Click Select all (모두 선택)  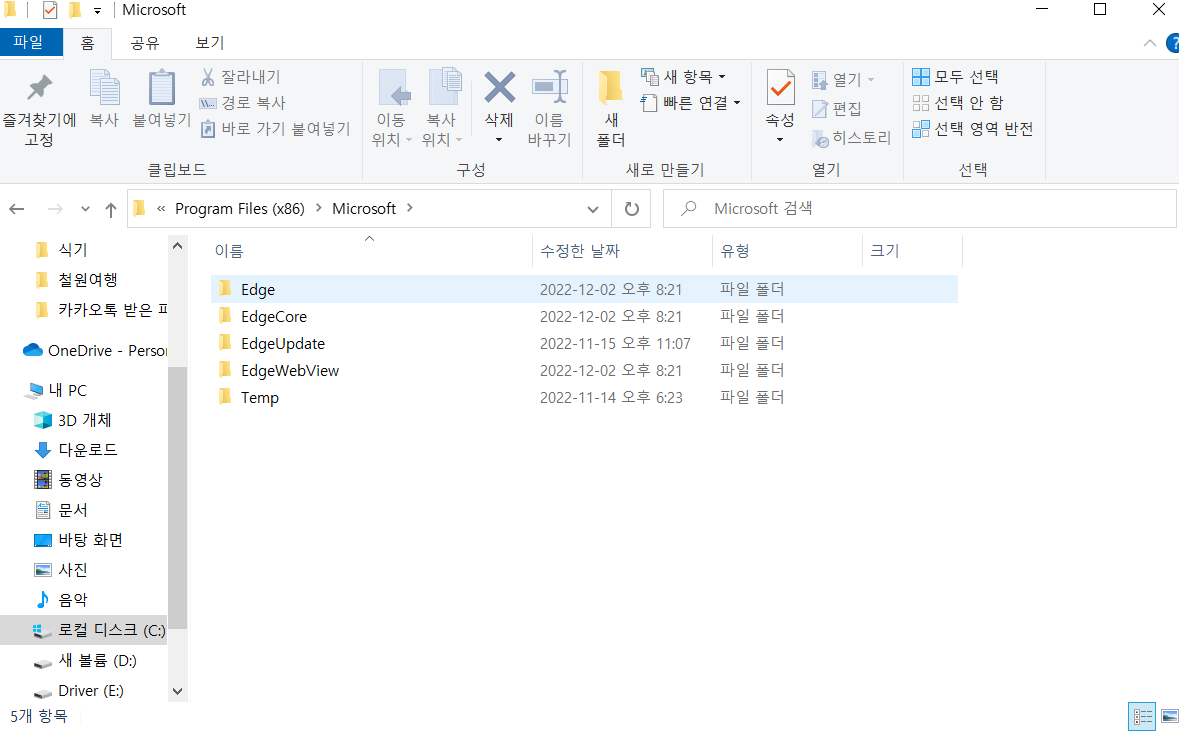point(955,77)
